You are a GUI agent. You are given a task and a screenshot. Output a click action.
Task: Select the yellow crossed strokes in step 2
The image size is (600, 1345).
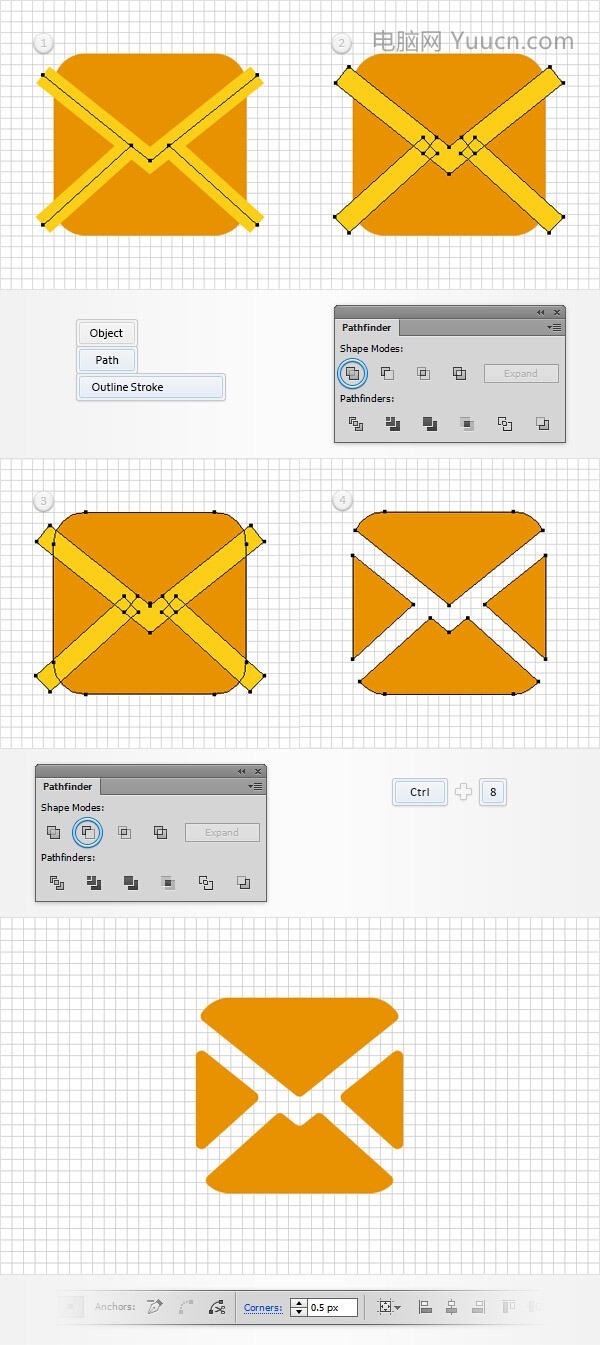[x=449, y=148]
